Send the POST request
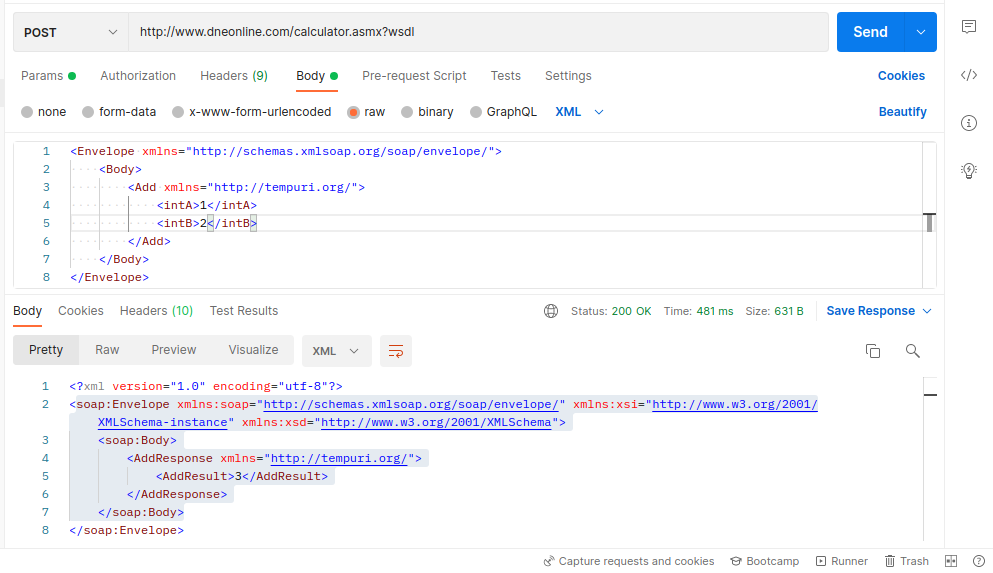 (x=870, y=32)
